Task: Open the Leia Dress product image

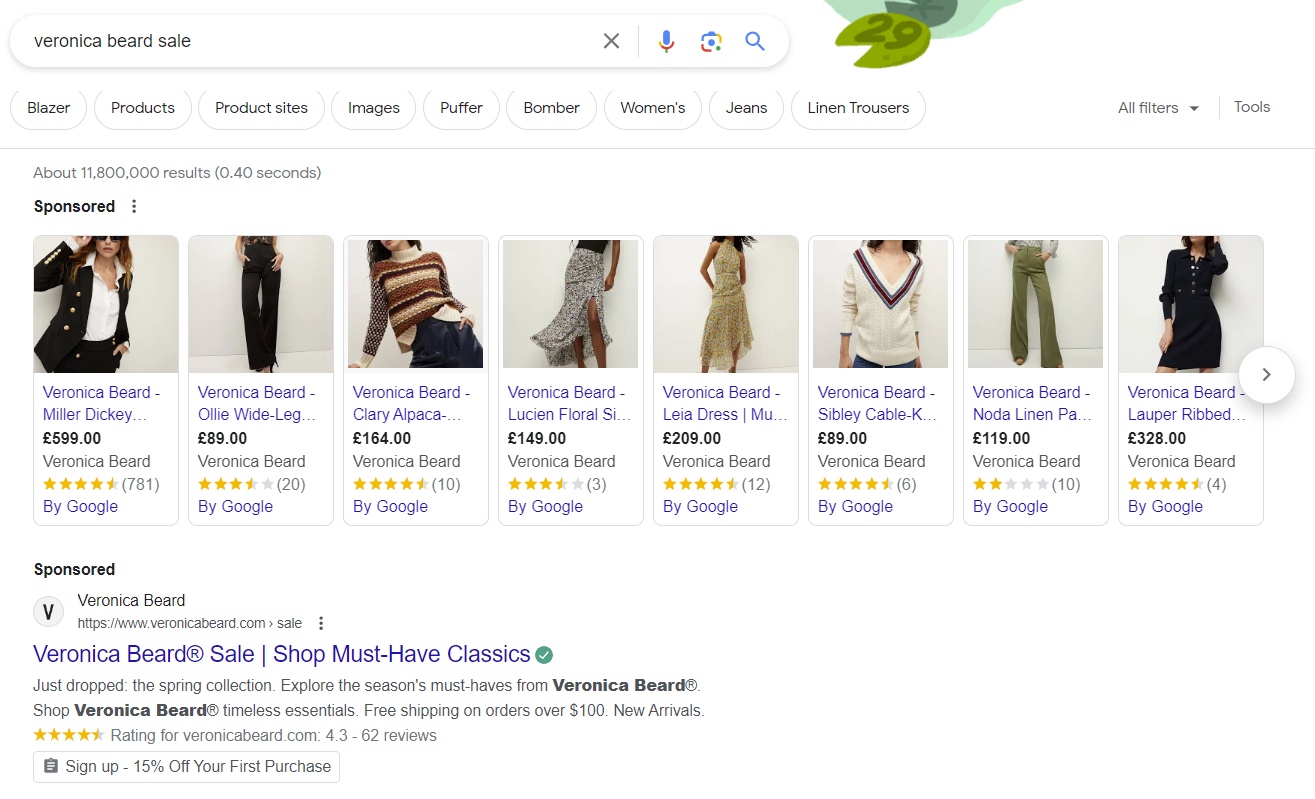Action: pyautogui.click(x=726, y=304)
